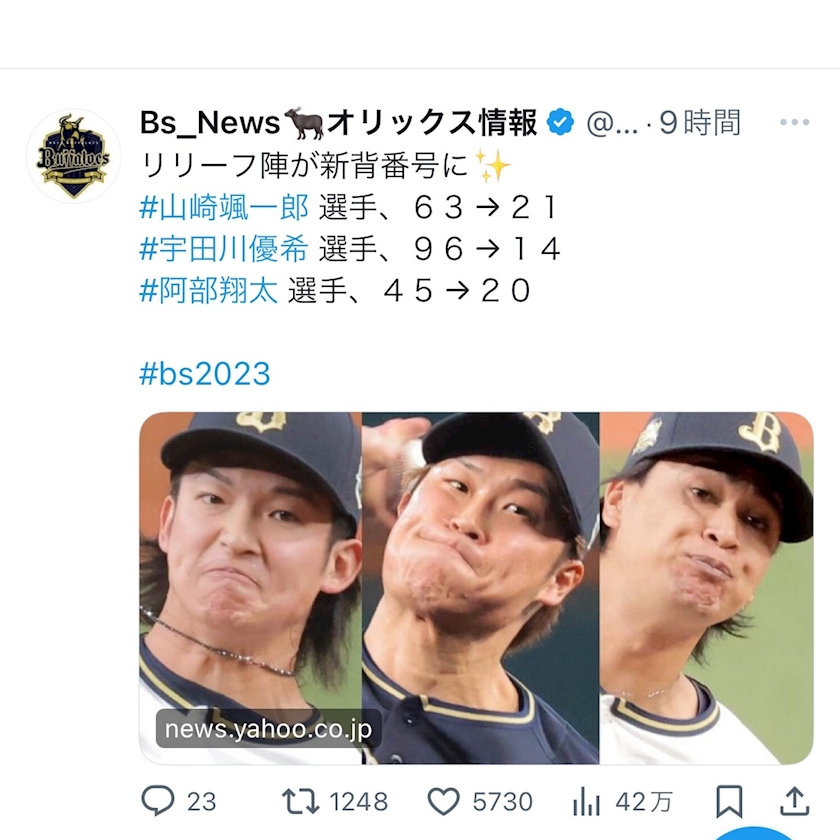840x840 pixels.
Task: Open the news.yahoo.co.jp link label
Action: [x=268, y=729]
